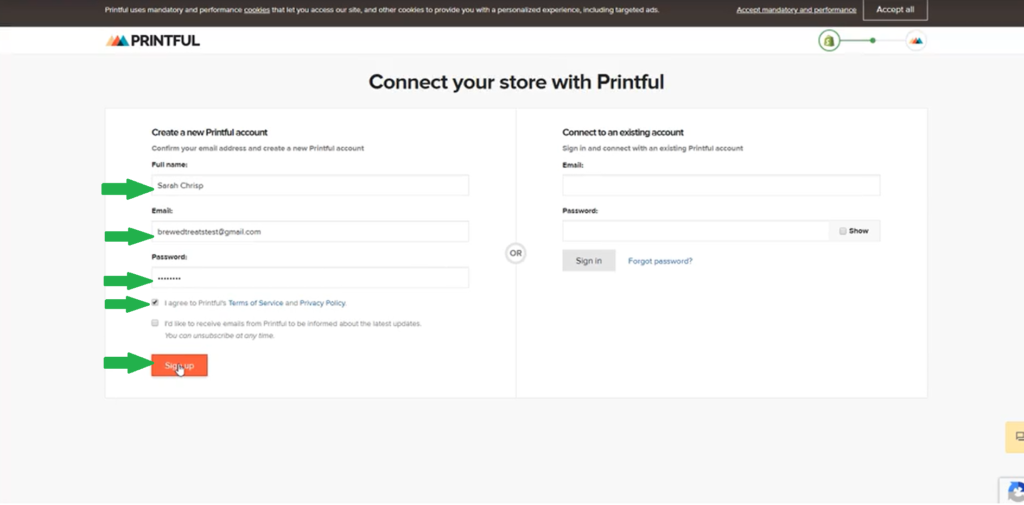Choose Accept mandatory and performance link

(796, 10)
